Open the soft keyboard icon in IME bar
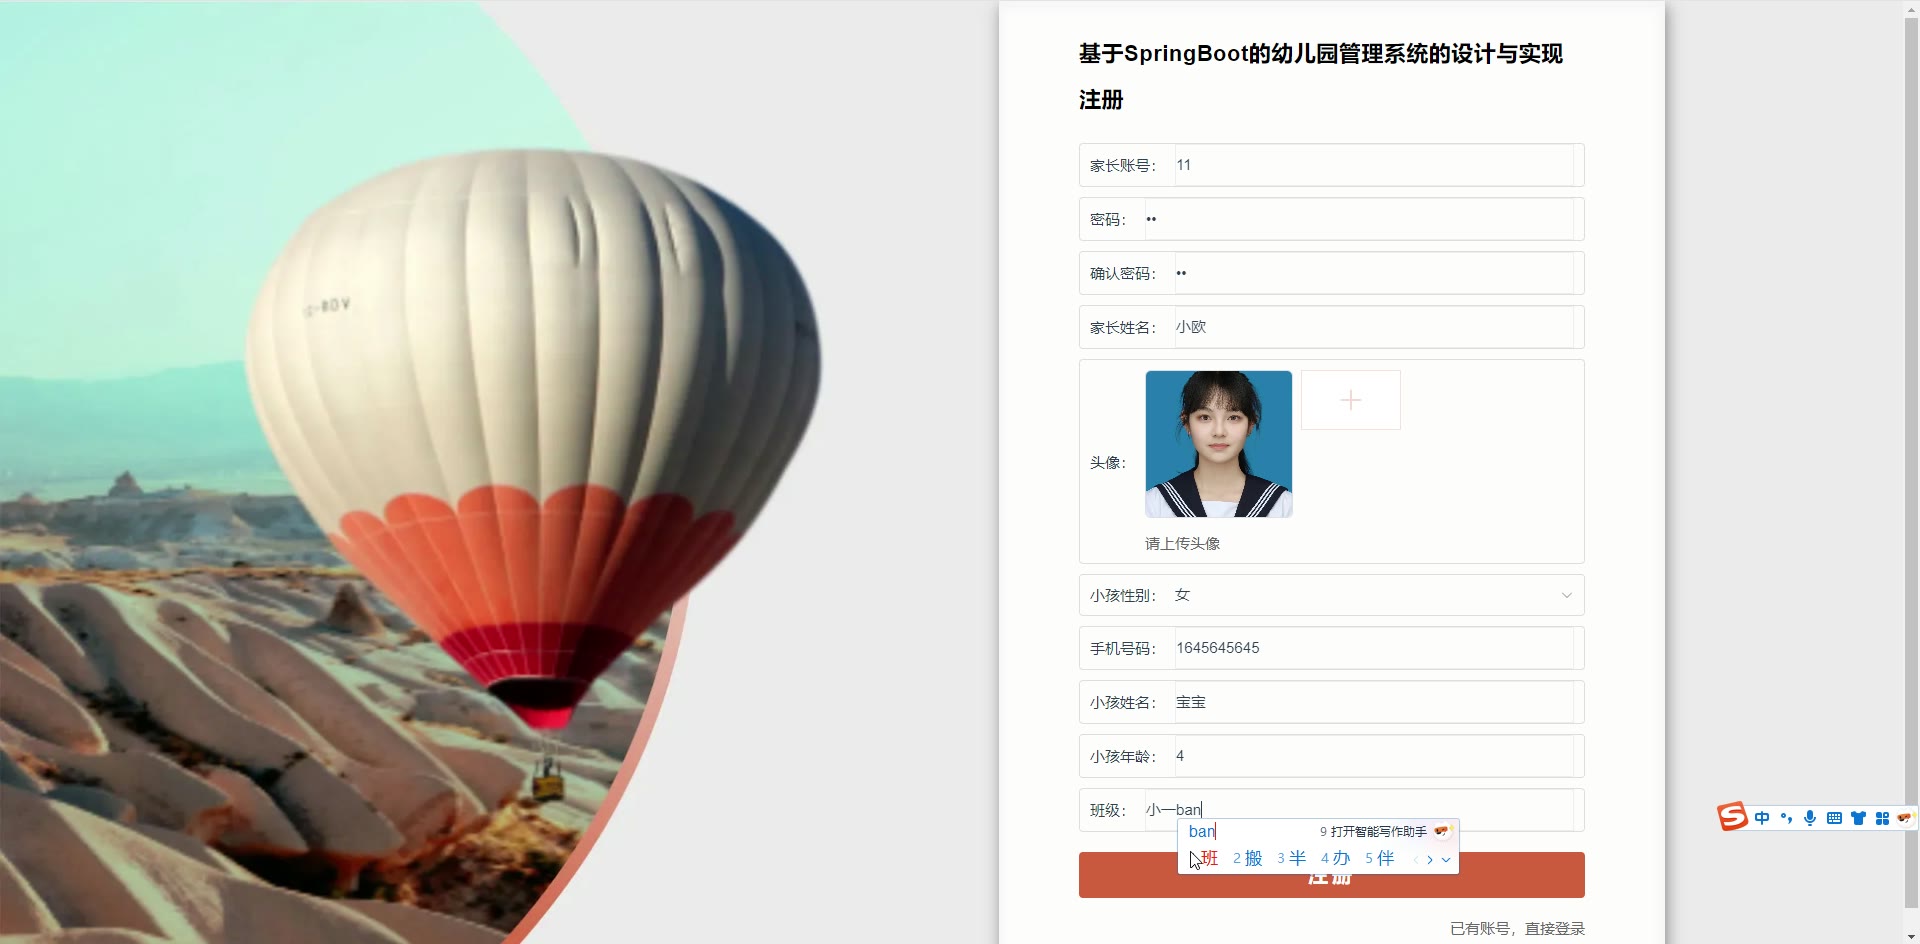 pos(1834,818)
